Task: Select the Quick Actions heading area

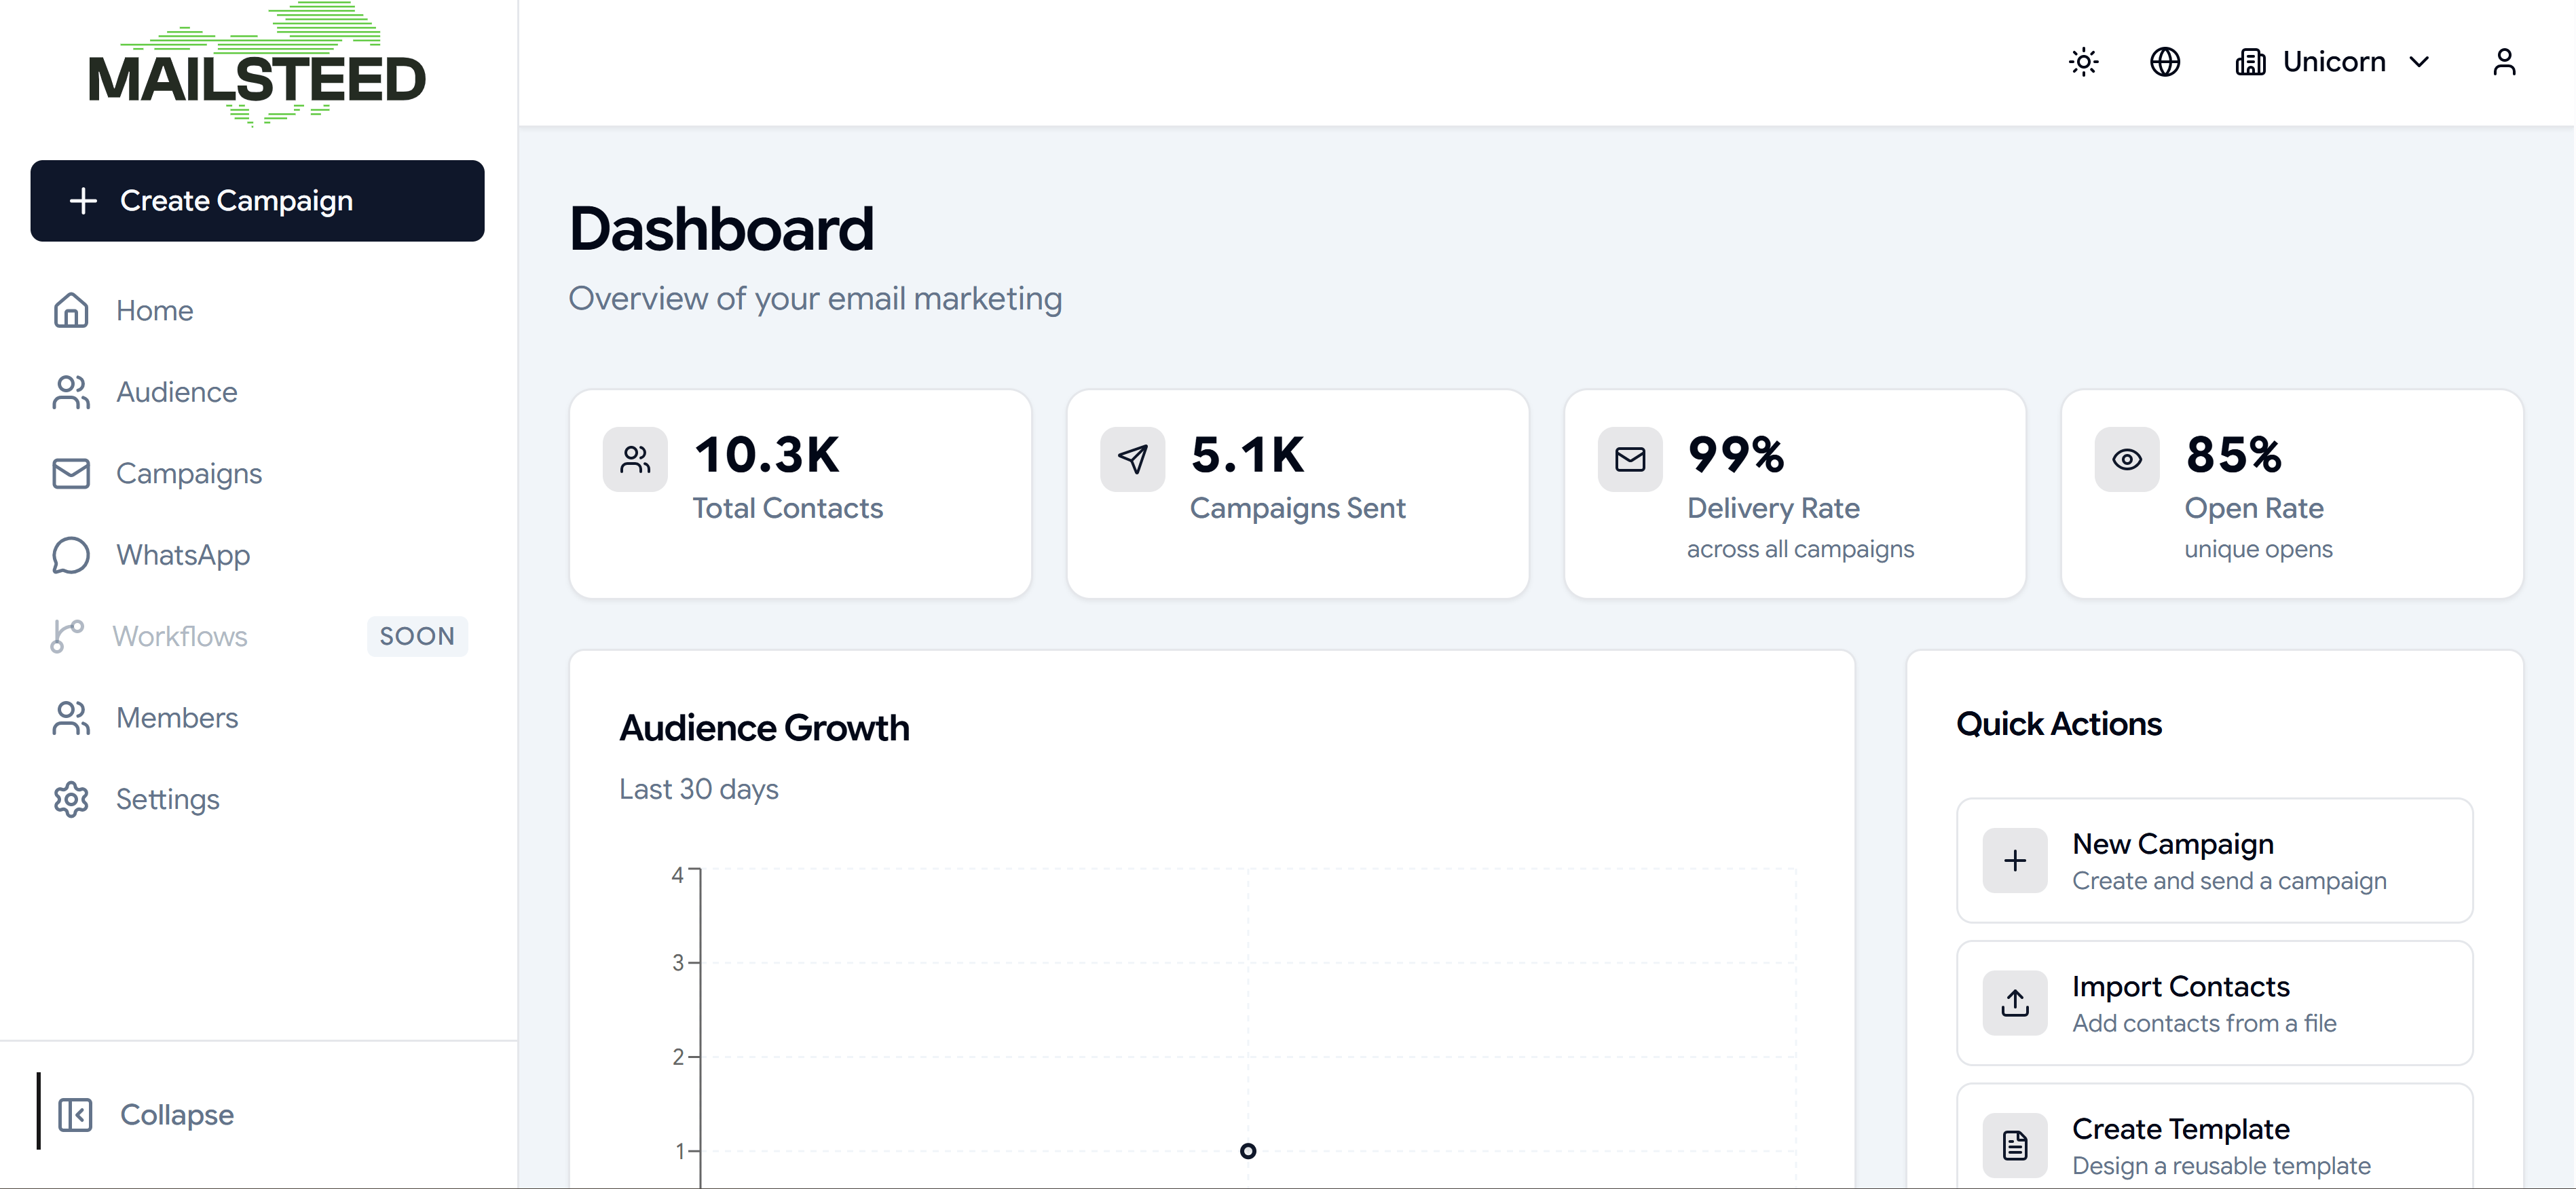Action: point(2058,723)
